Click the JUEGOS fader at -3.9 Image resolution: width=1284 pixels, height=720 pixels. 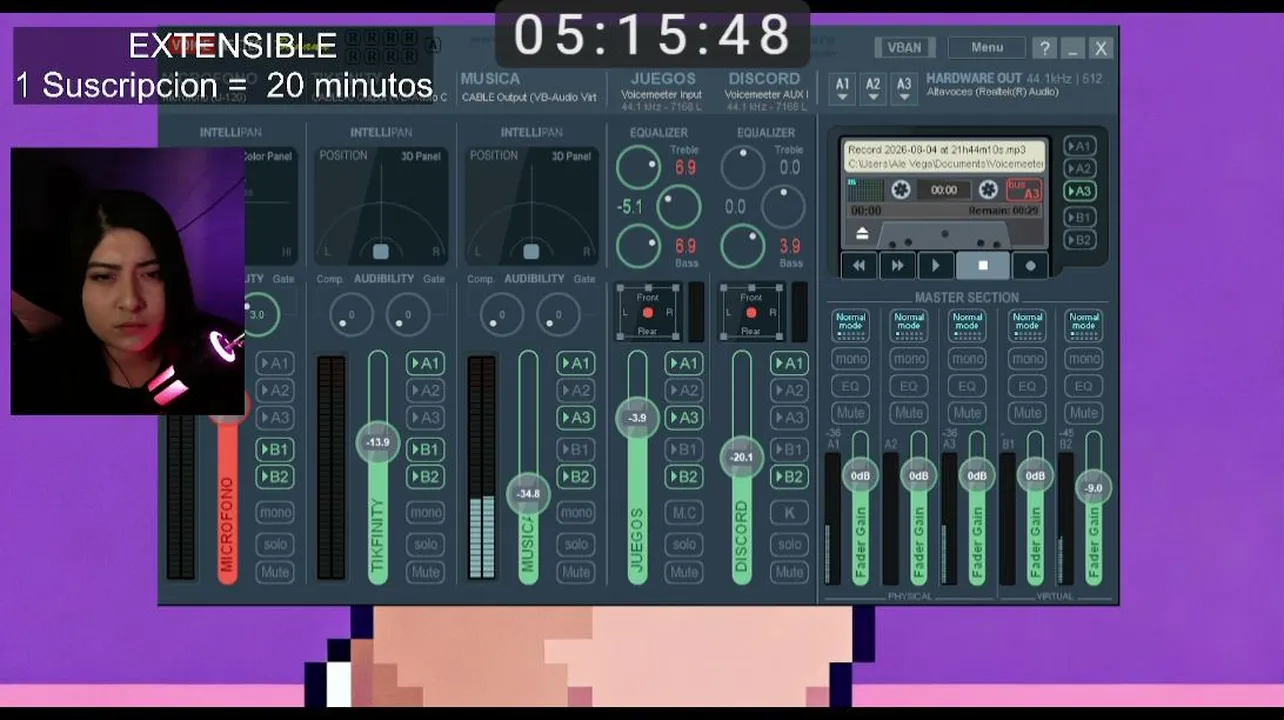(637, 418)
